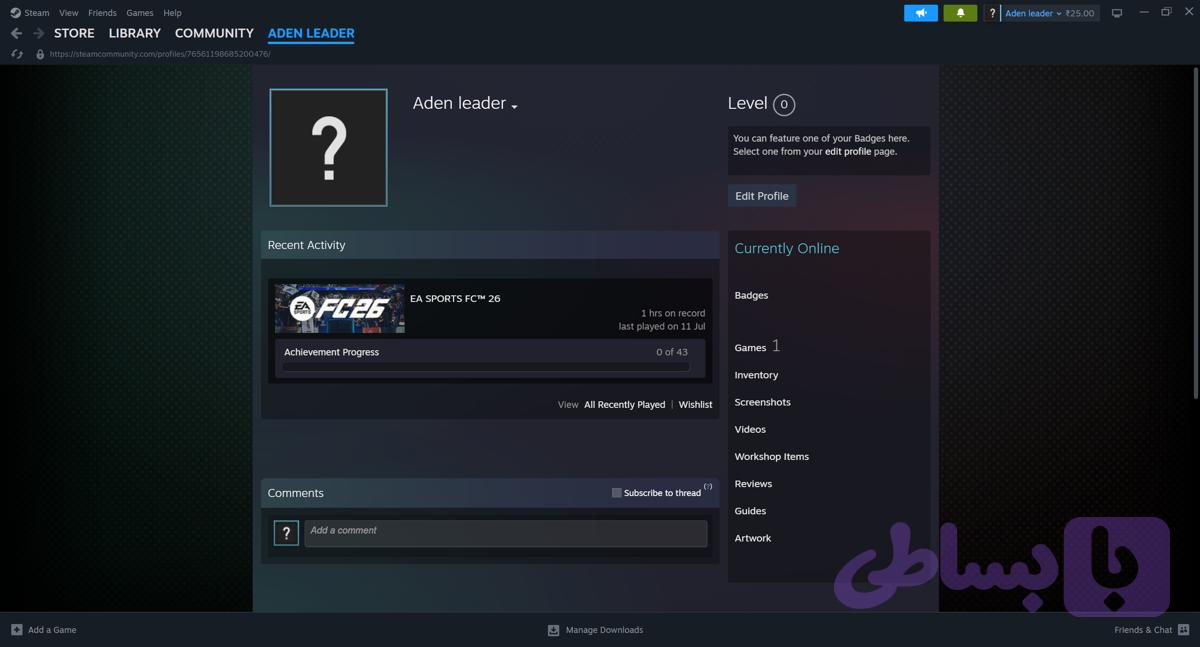
Task: Switch to the COMMUNITY tab
Action: tap(214, 33)
